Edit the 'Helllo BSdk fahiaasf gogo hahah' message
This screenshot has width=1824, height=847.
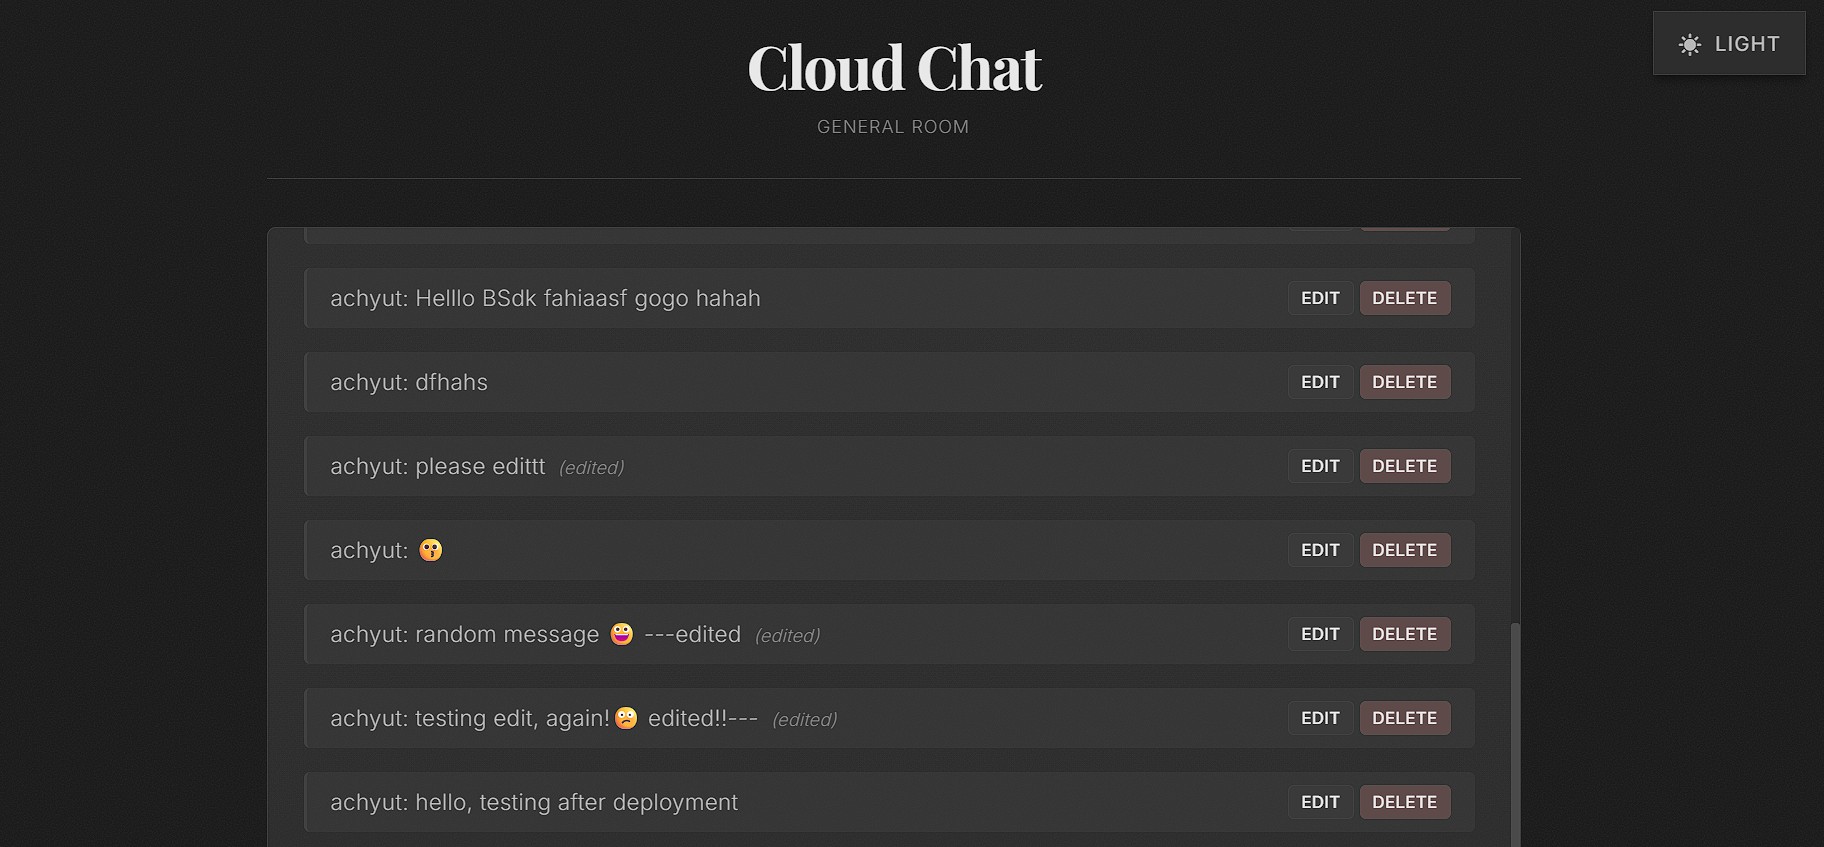pyautogui.click(x=1320, y=297)
